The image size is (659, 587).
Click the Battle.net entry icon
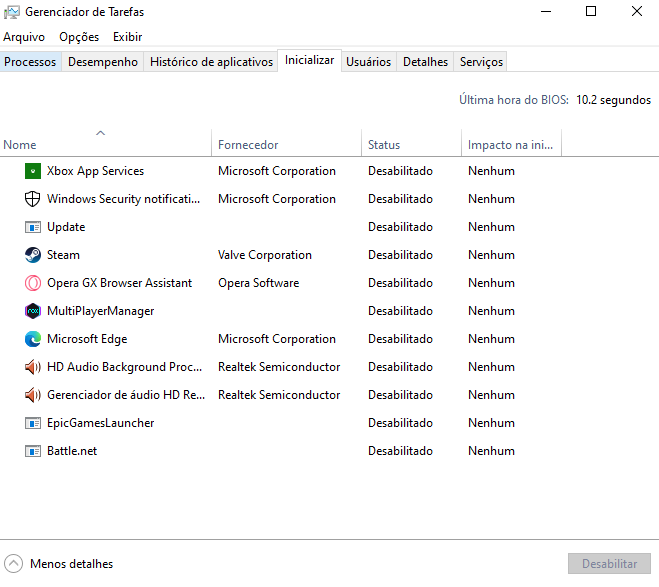pyautogui.click(x=32, y=451)
